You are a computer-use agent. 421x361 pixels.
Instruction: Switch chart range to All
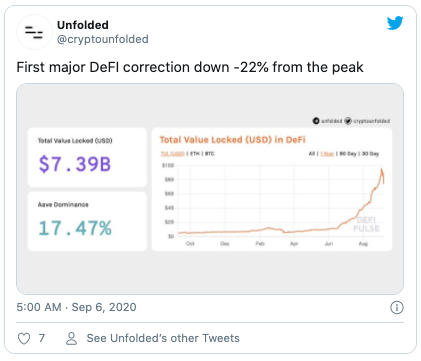click(312, 154)
